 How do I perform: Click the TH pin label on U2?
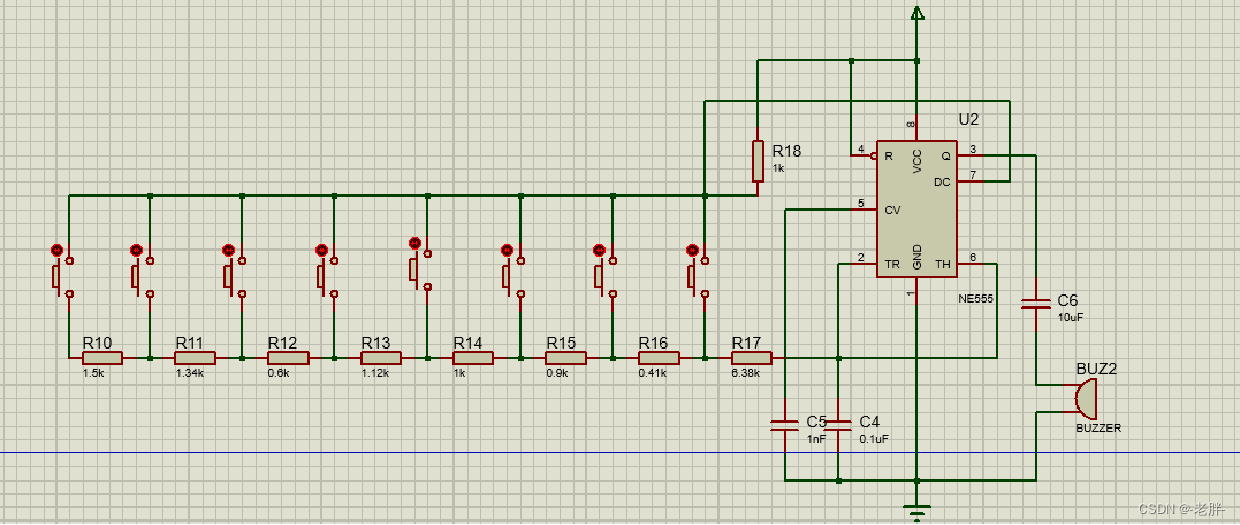pyautogui.click(x=943, y=265)
